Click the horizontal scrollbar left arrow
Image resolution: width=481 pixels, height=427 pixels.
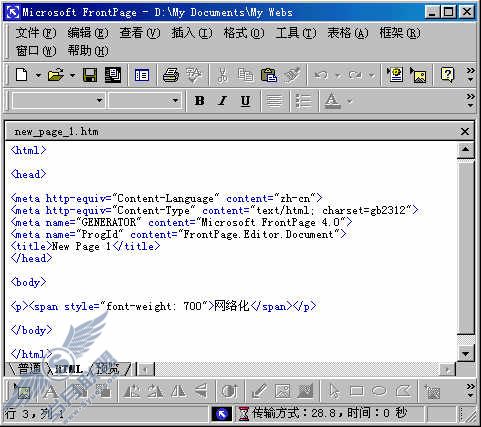145,369
